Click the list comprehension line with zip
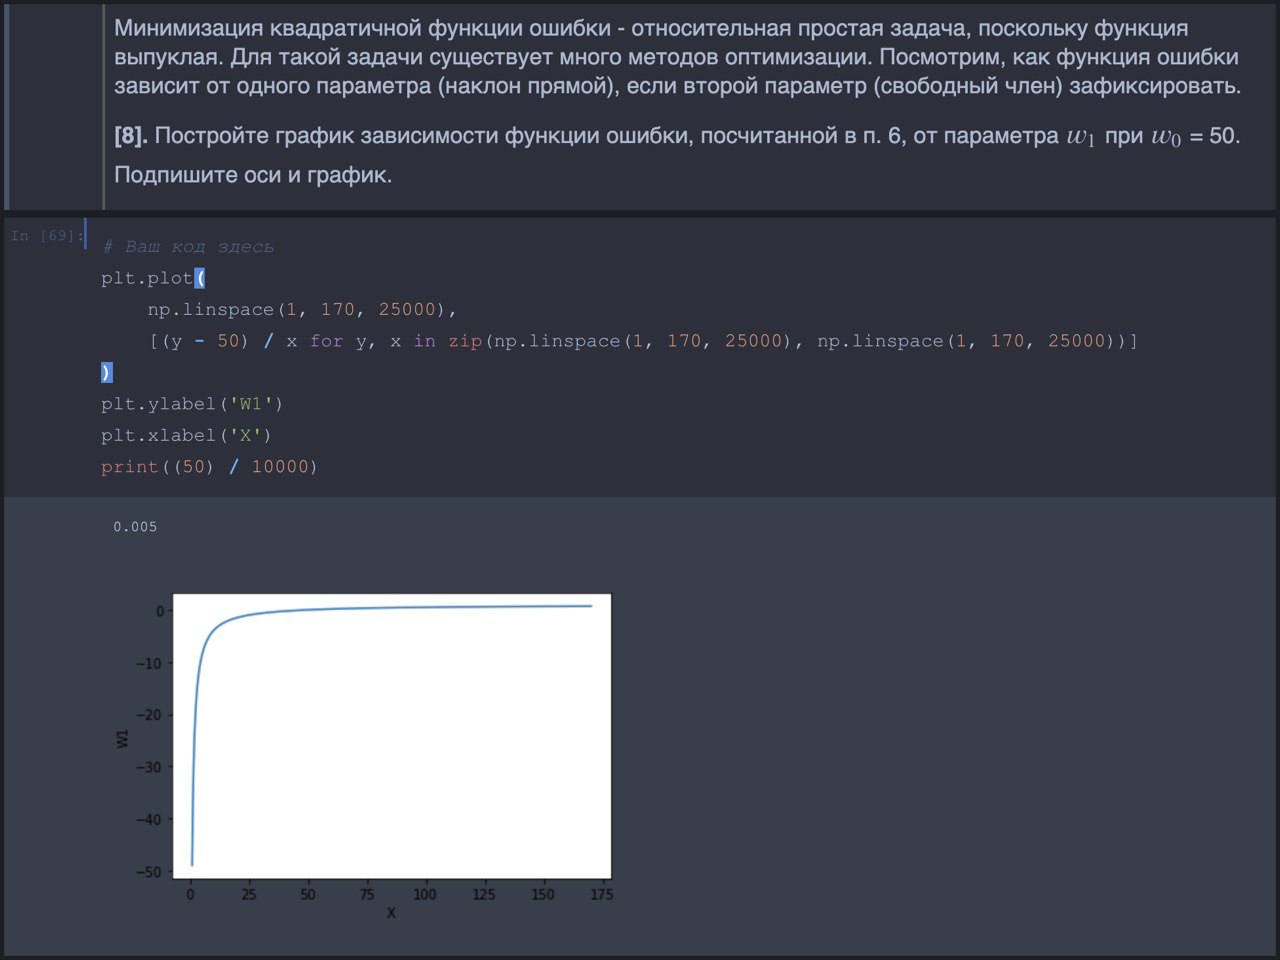Screen dimensions: 1280x960 pyautogui.click(x=643, y=341)
